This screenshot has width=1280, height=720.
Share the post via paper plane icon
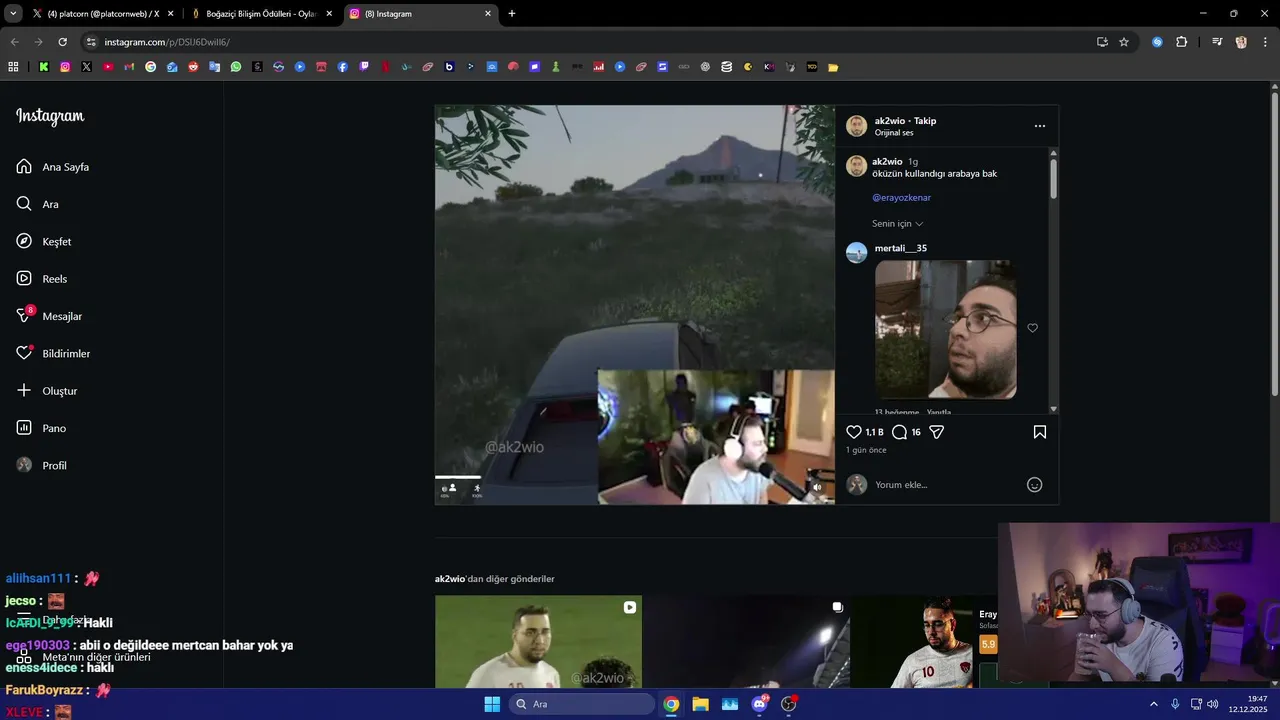[x=937, y=432]
